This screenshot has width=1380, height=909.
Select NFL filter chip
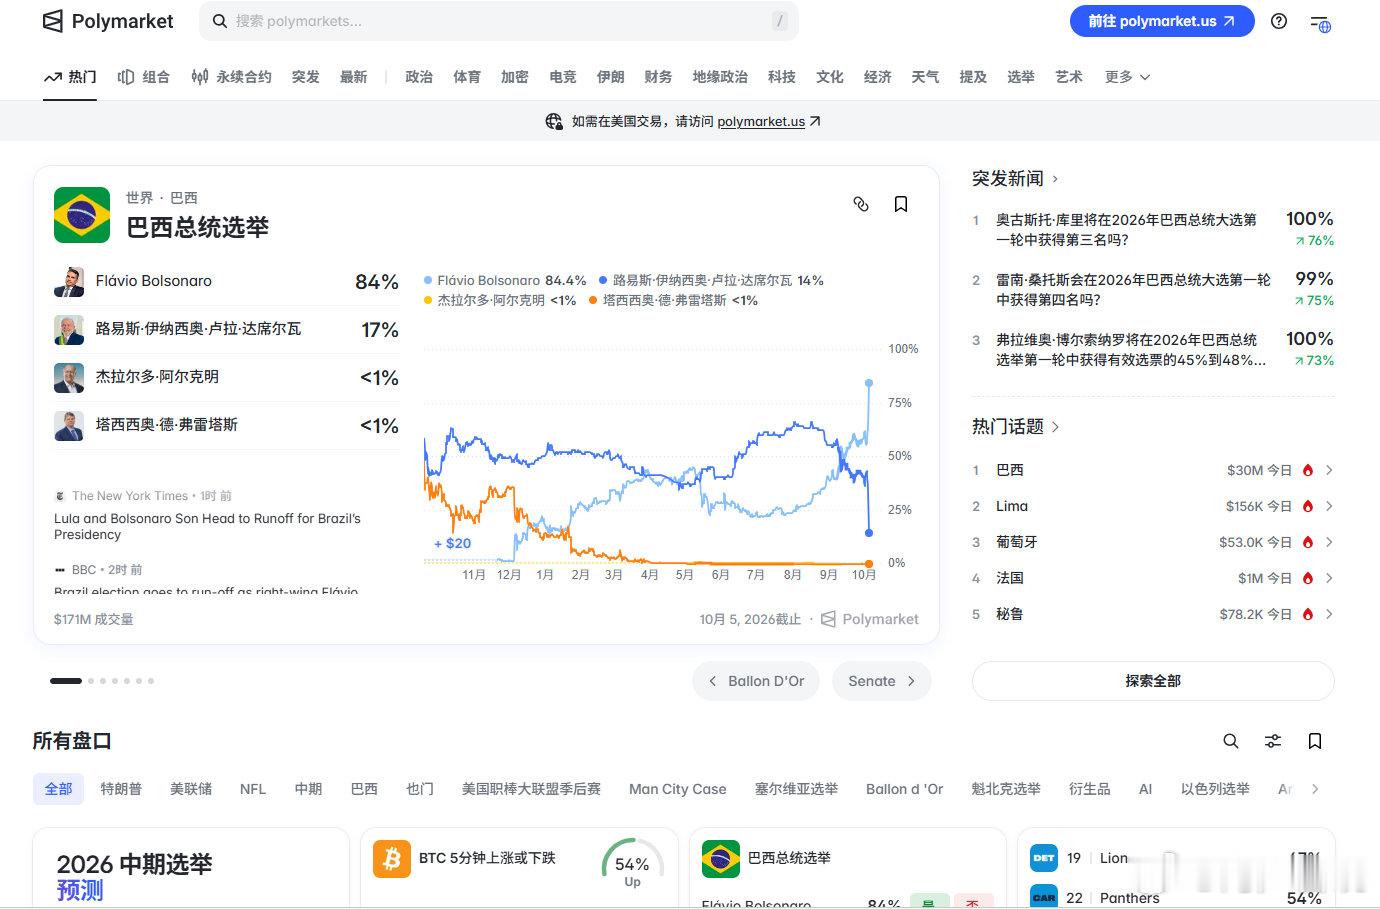pos(253,789)
